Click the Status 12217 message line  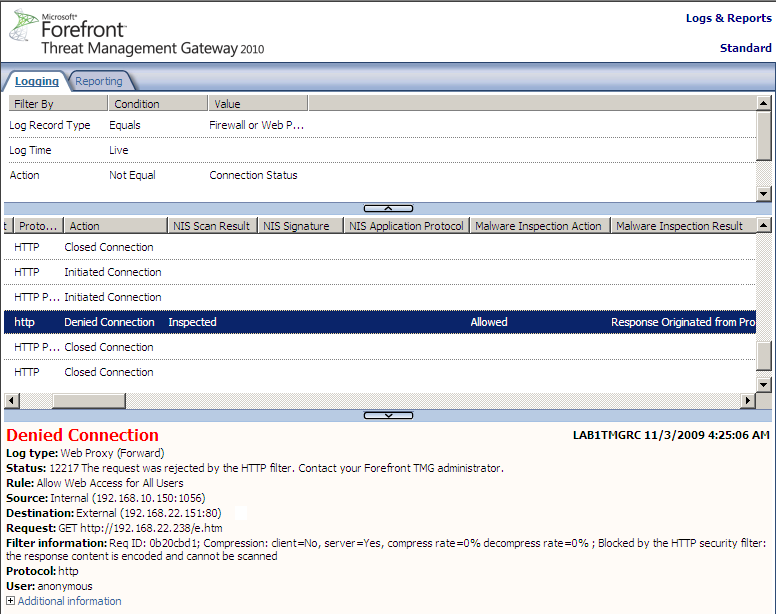pyautogui.click(x=255, y=468)
